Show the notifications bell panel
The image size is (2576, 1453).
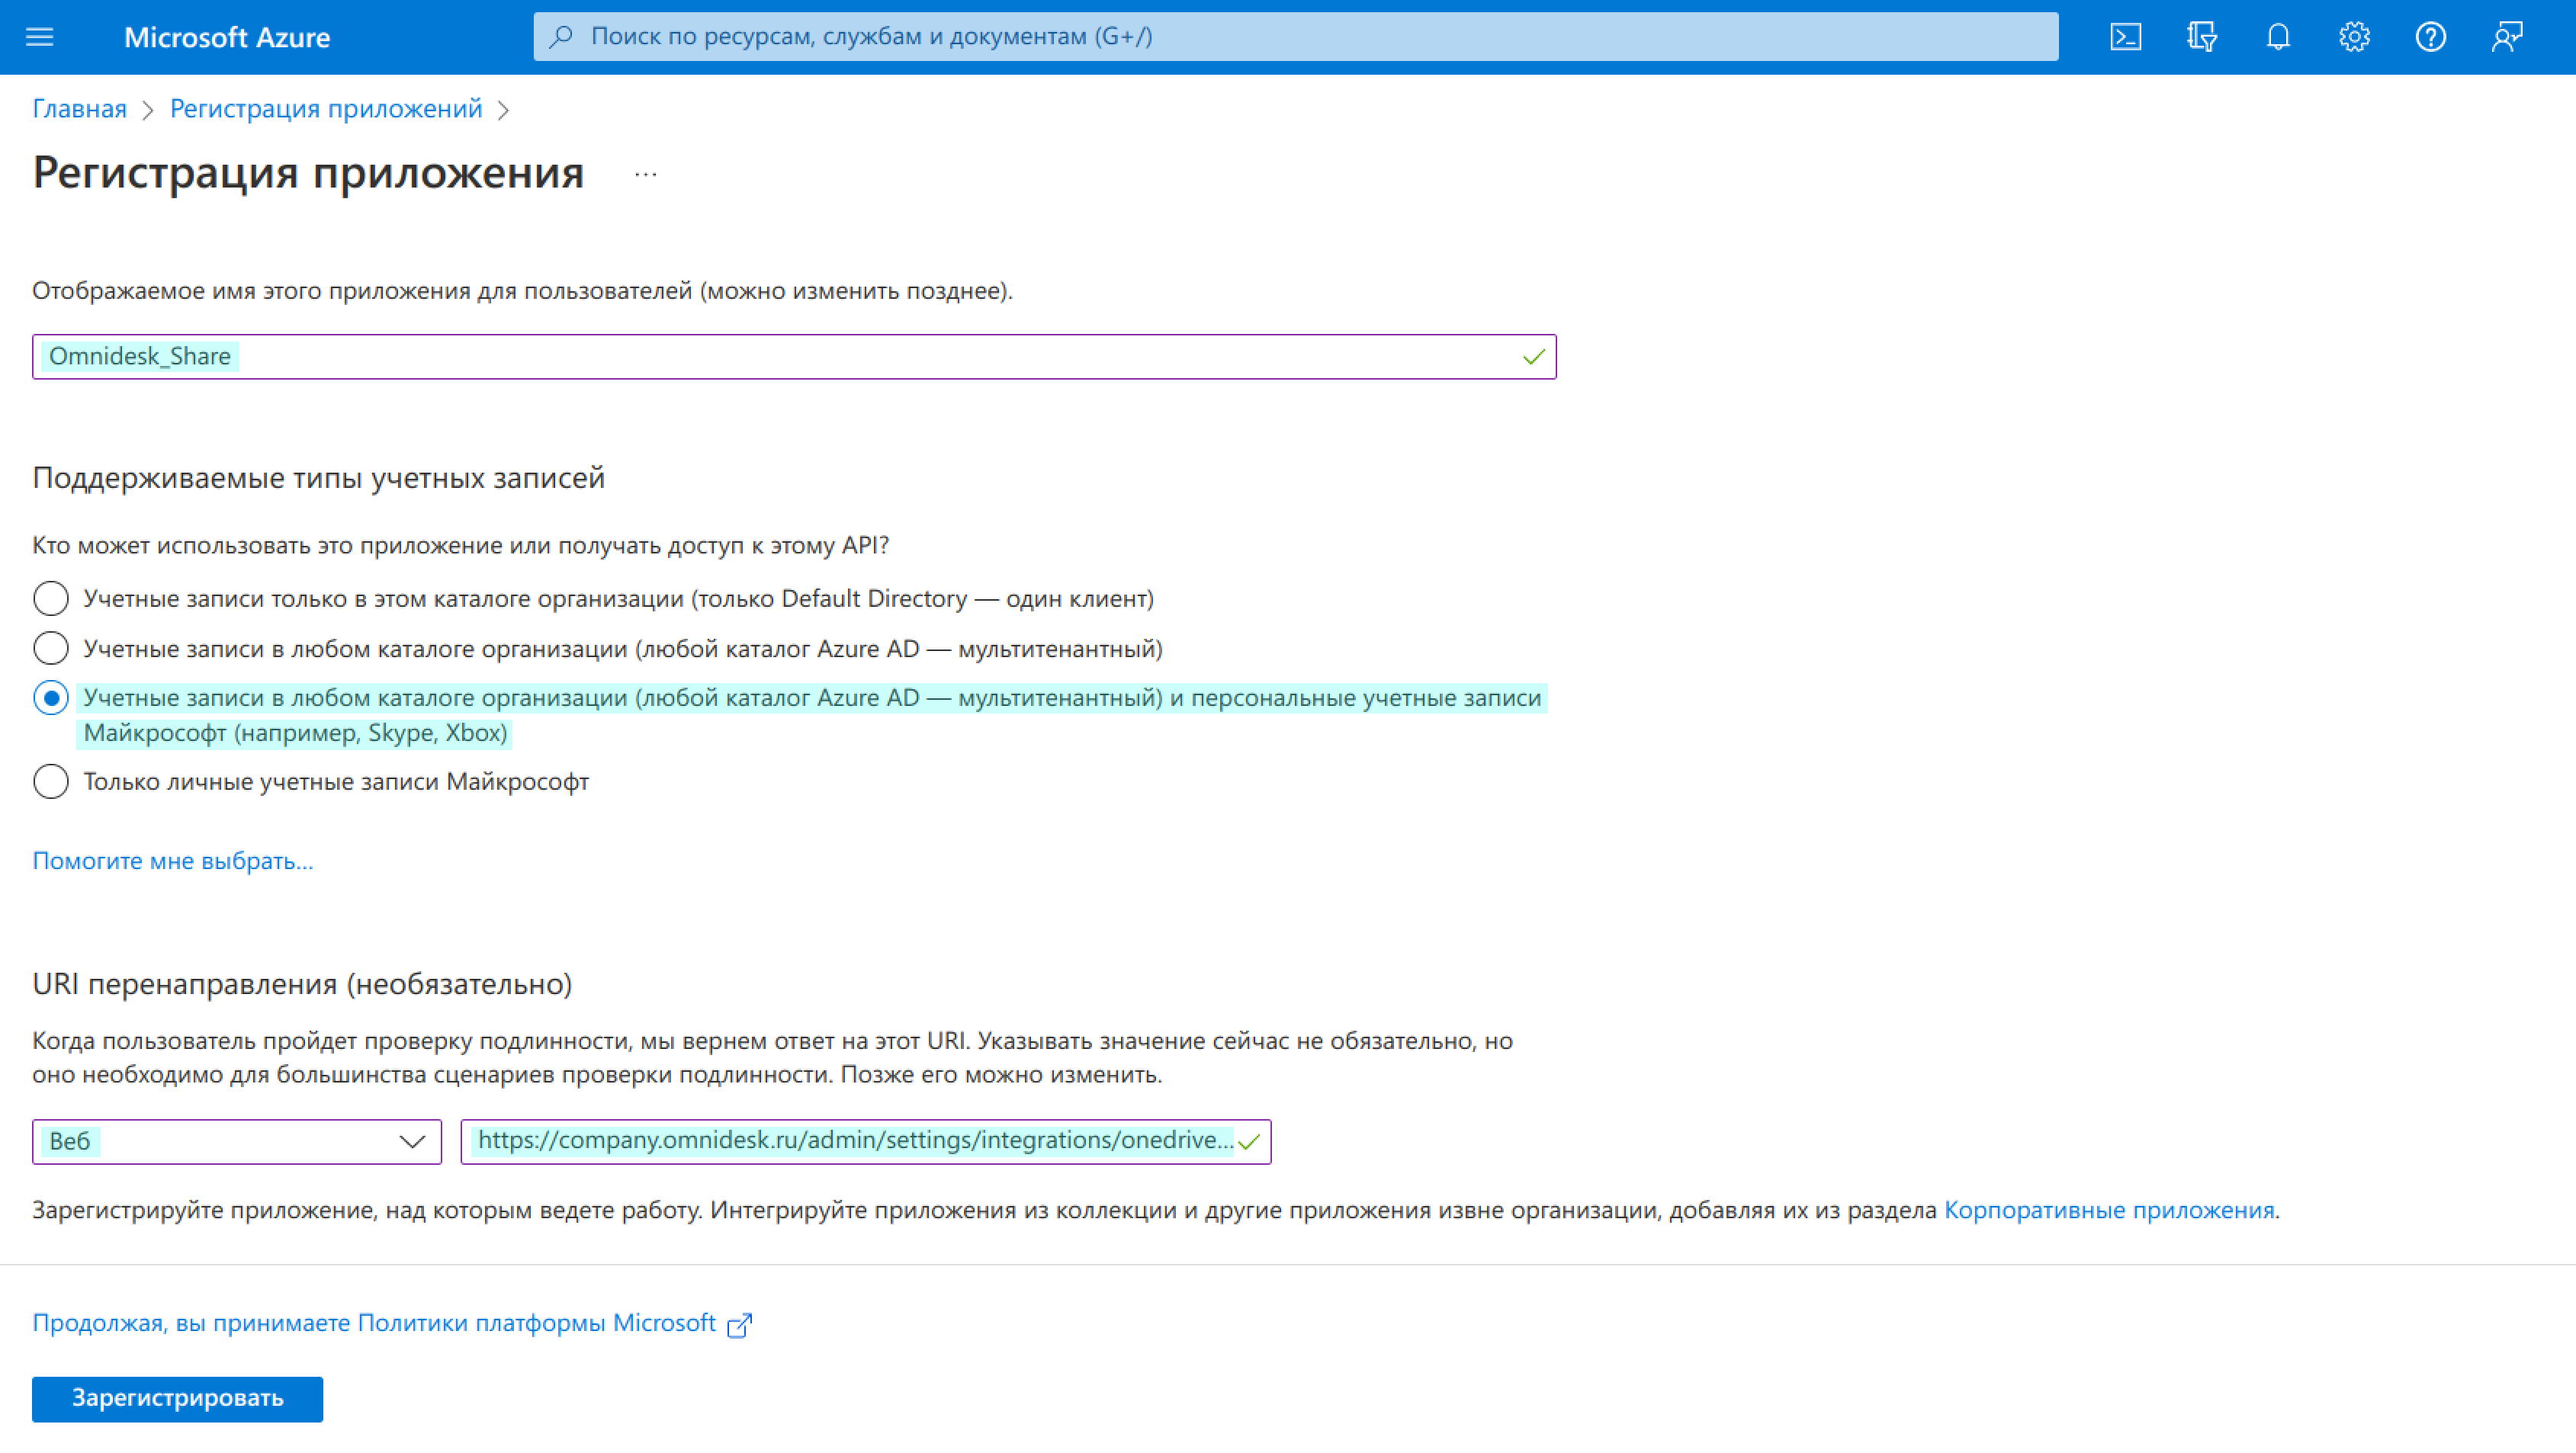[2278, 37]
